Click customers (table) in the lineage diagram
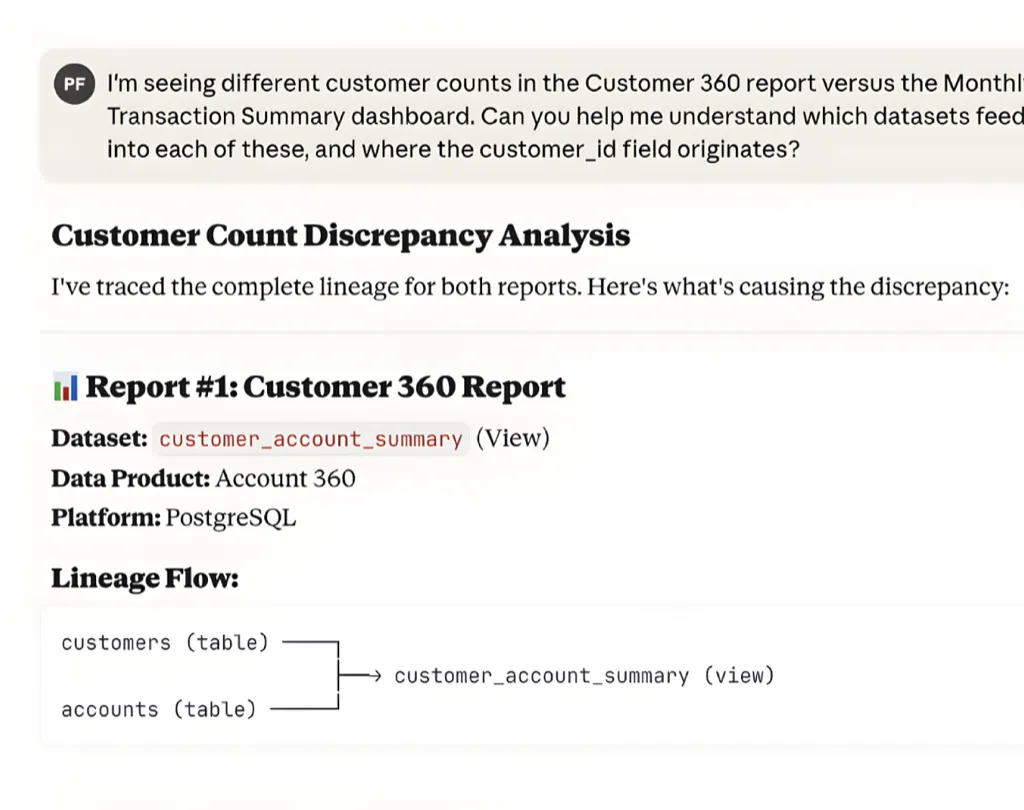Viewport: 1024px width, 810px height. (165, 643)
